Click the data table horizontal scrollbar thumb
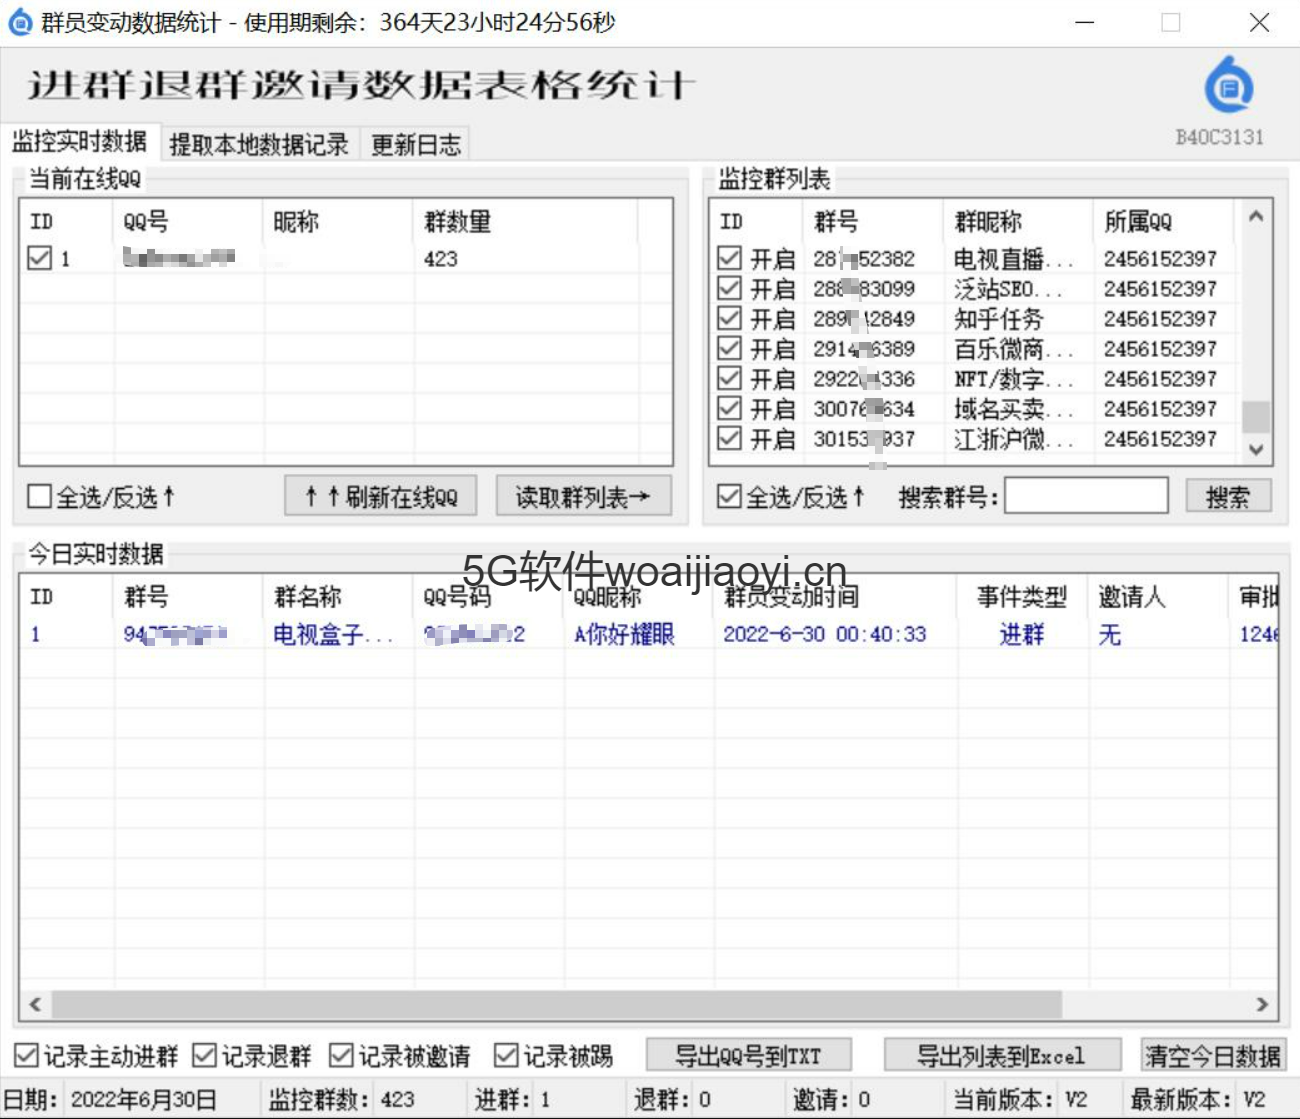The height and width of the screenshot is (1119, 1300). 556,1004
